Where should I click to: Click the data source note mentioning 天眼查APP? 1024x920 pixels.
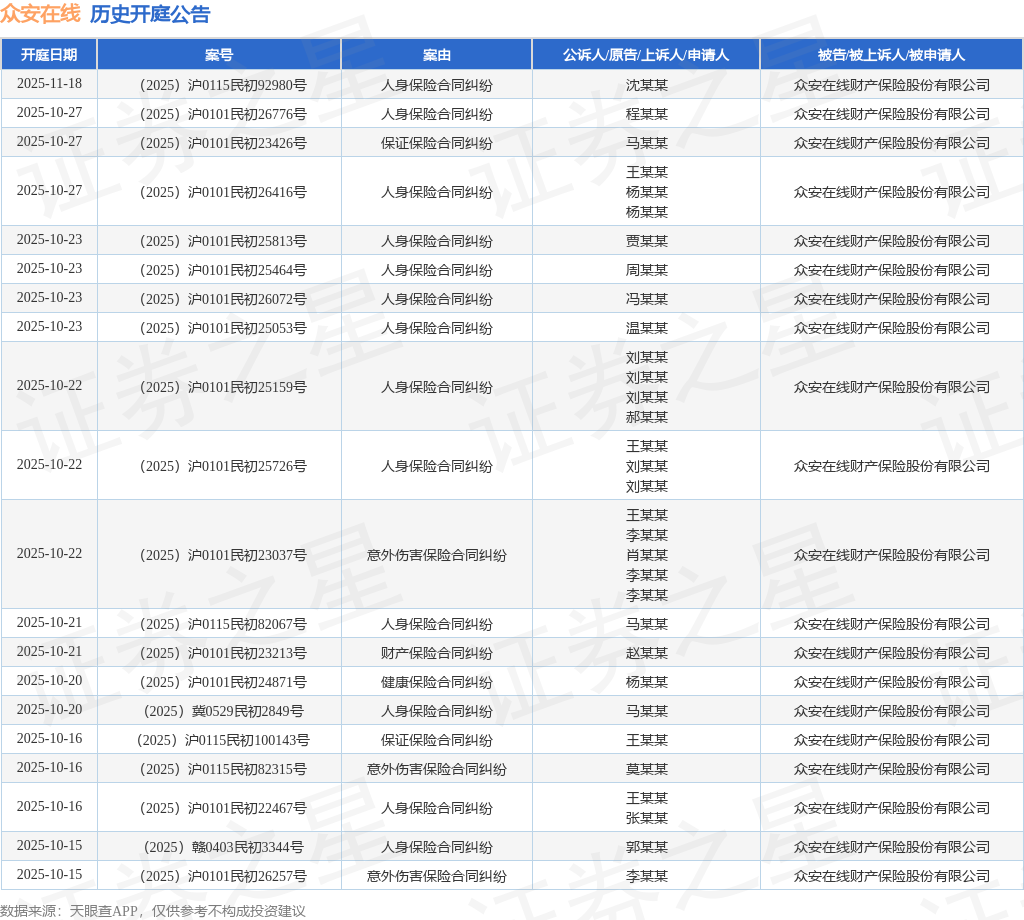click(x=153, y=911)
